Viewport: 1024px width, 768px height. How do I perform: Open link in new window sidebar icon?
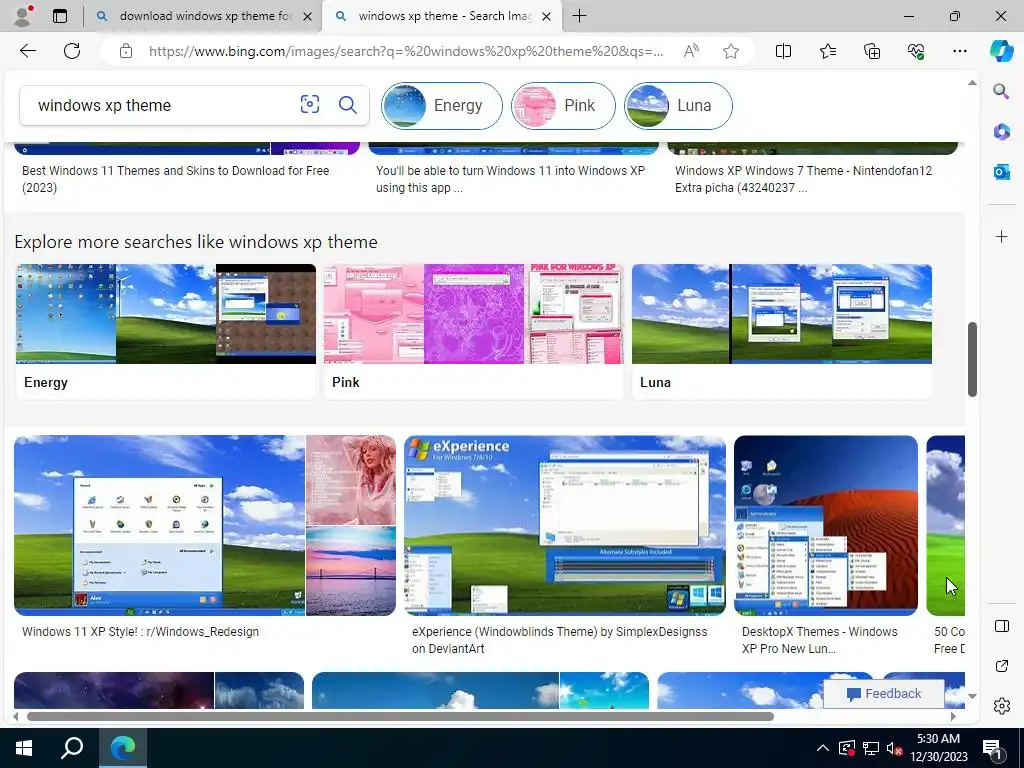[x=1001, y=666]
